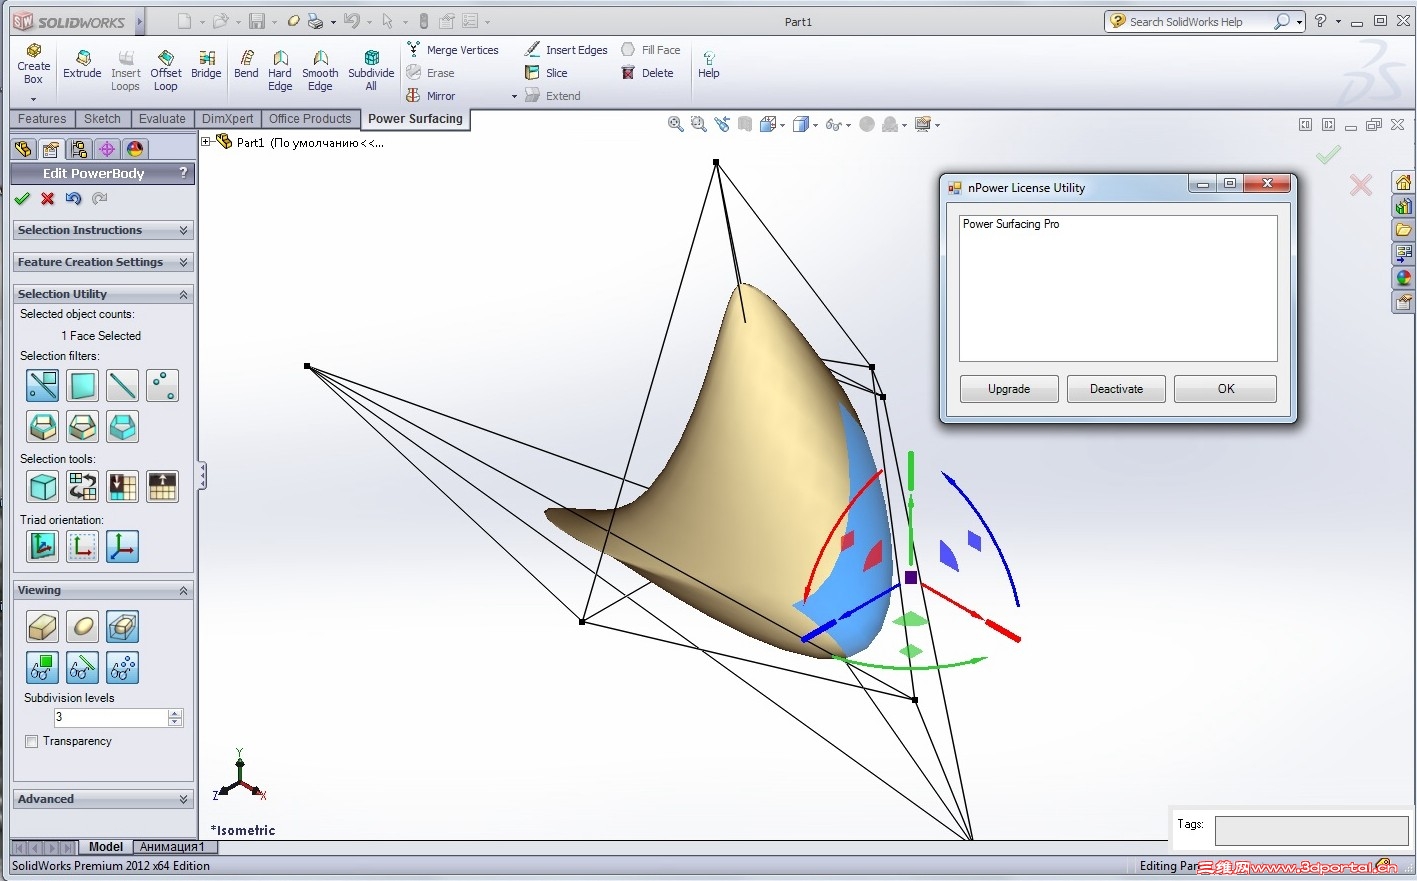1417x881 pixels.
Task: Open Design Library in task pane
Action: tap(1404, 206)
